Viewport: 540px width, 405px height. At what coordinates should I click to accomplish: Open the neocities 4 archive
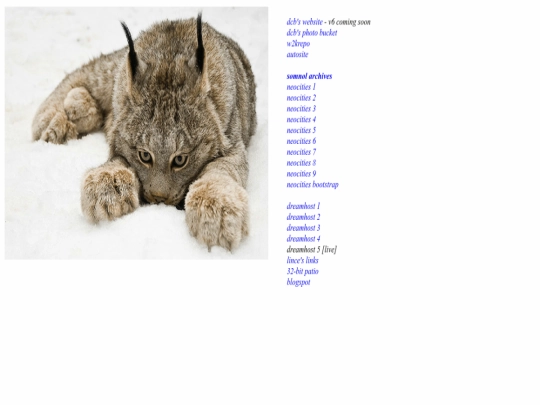tap(301, 120)
